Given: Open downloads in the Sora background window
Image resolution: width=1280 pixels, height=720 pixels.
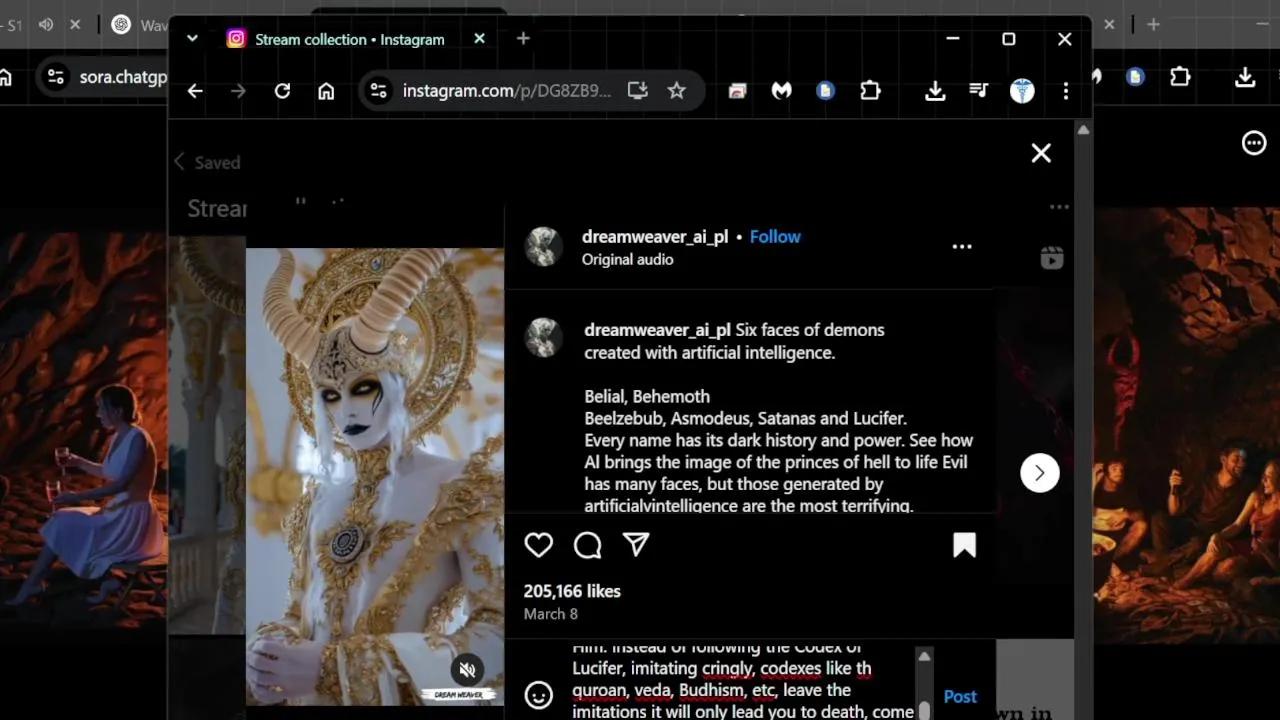Looking at the screenshot, I should (1245, 77).
